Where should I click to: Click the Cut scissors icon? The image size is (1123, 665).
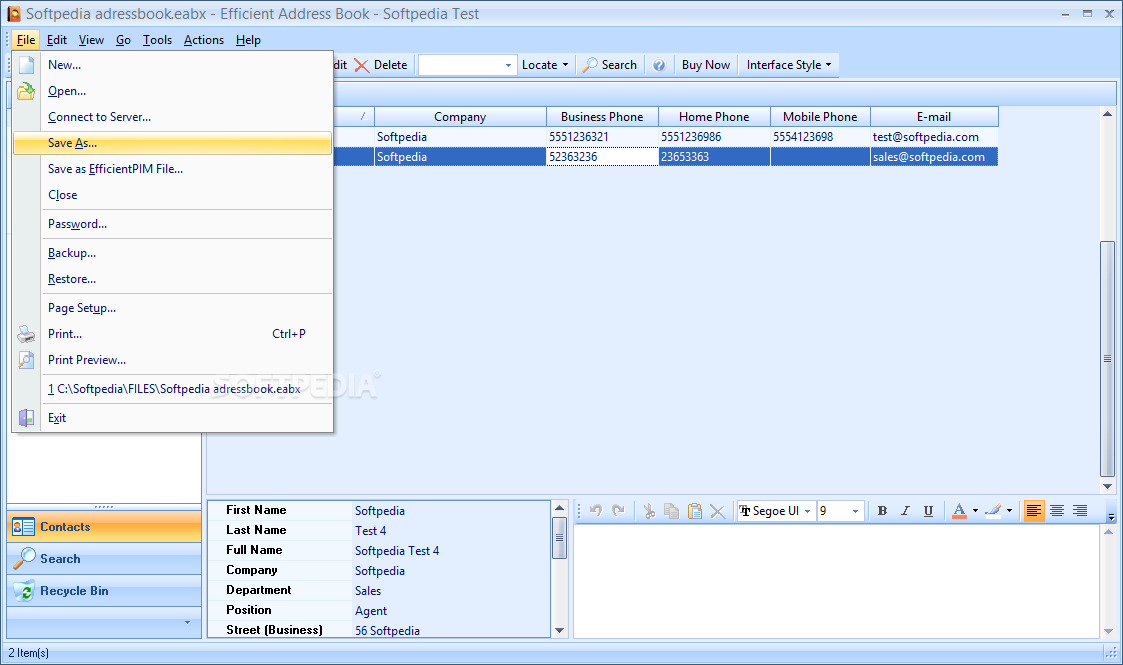649,511
